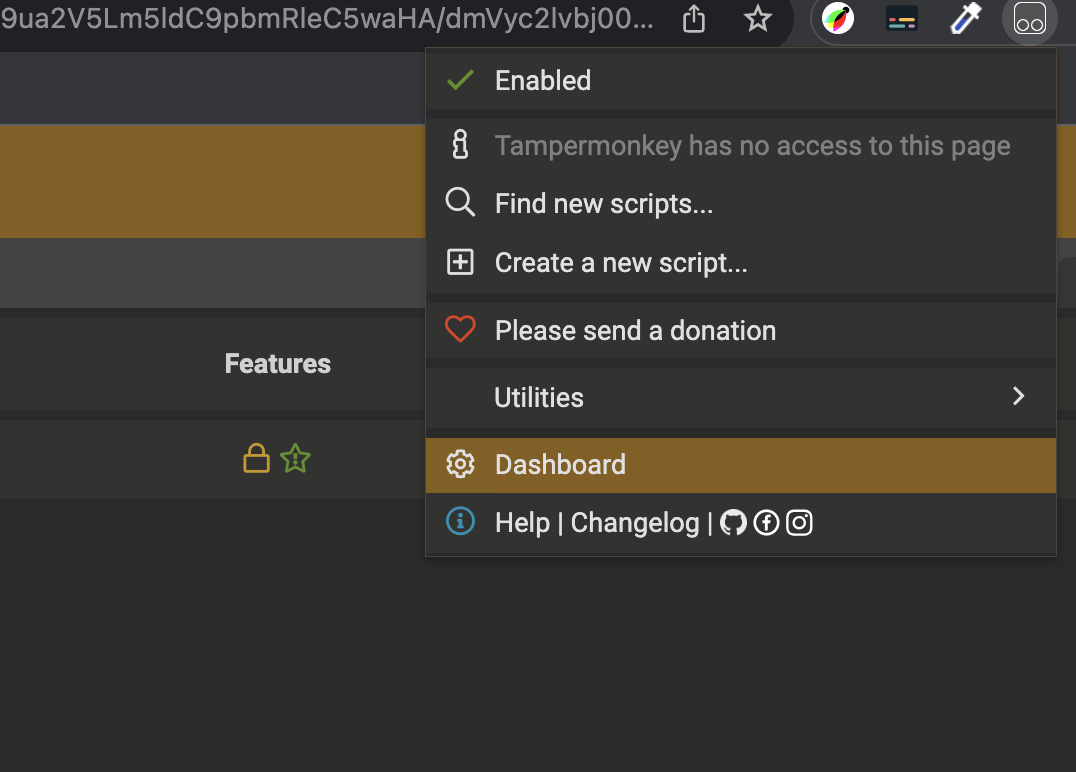
Task: Open the Tampermonkey Dashboard
Action: click(740, 465)
